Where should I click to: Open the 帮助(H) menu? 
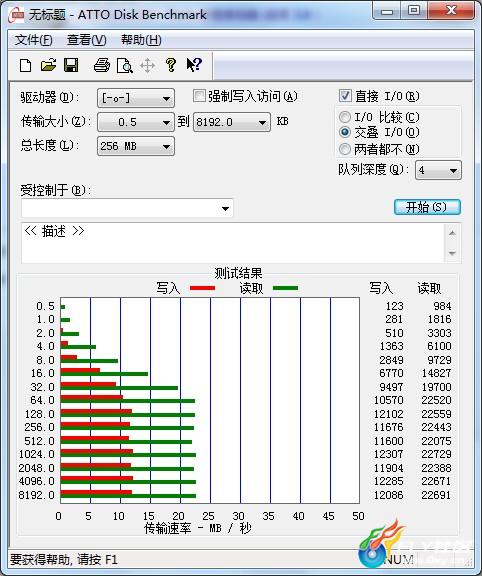pos(141,40)
